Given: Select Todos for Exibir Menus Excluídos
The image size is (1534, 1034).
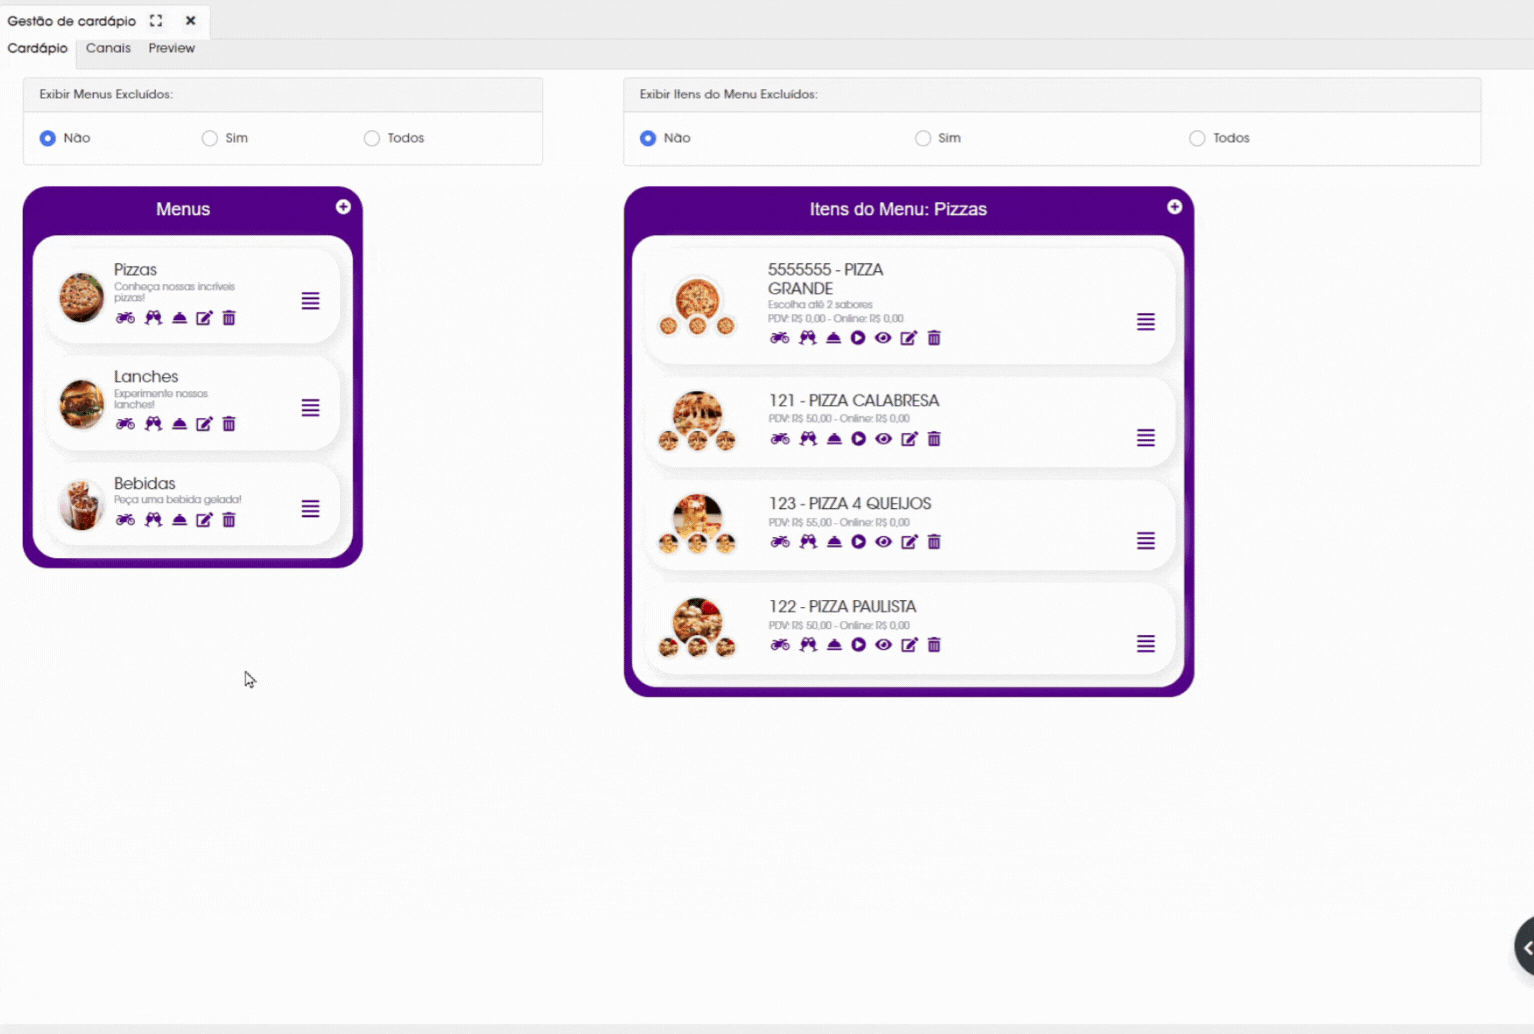Looking at the screenshot, I should pyautogui.click(x=372, y=138).
